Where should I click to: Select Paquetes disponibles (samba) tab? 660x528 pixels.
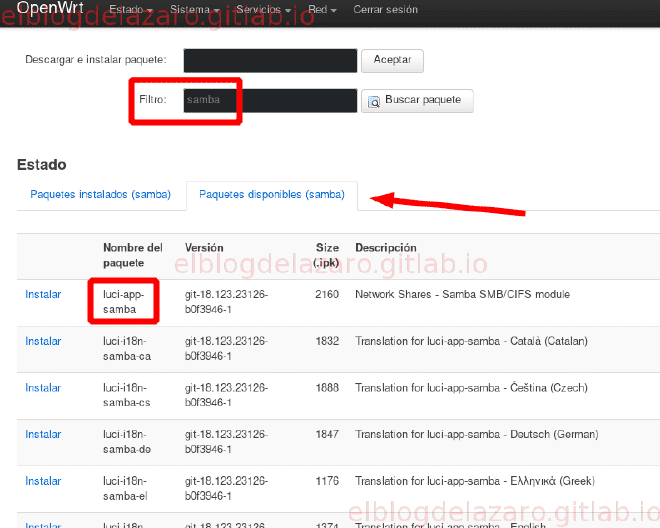click(272, 195)
